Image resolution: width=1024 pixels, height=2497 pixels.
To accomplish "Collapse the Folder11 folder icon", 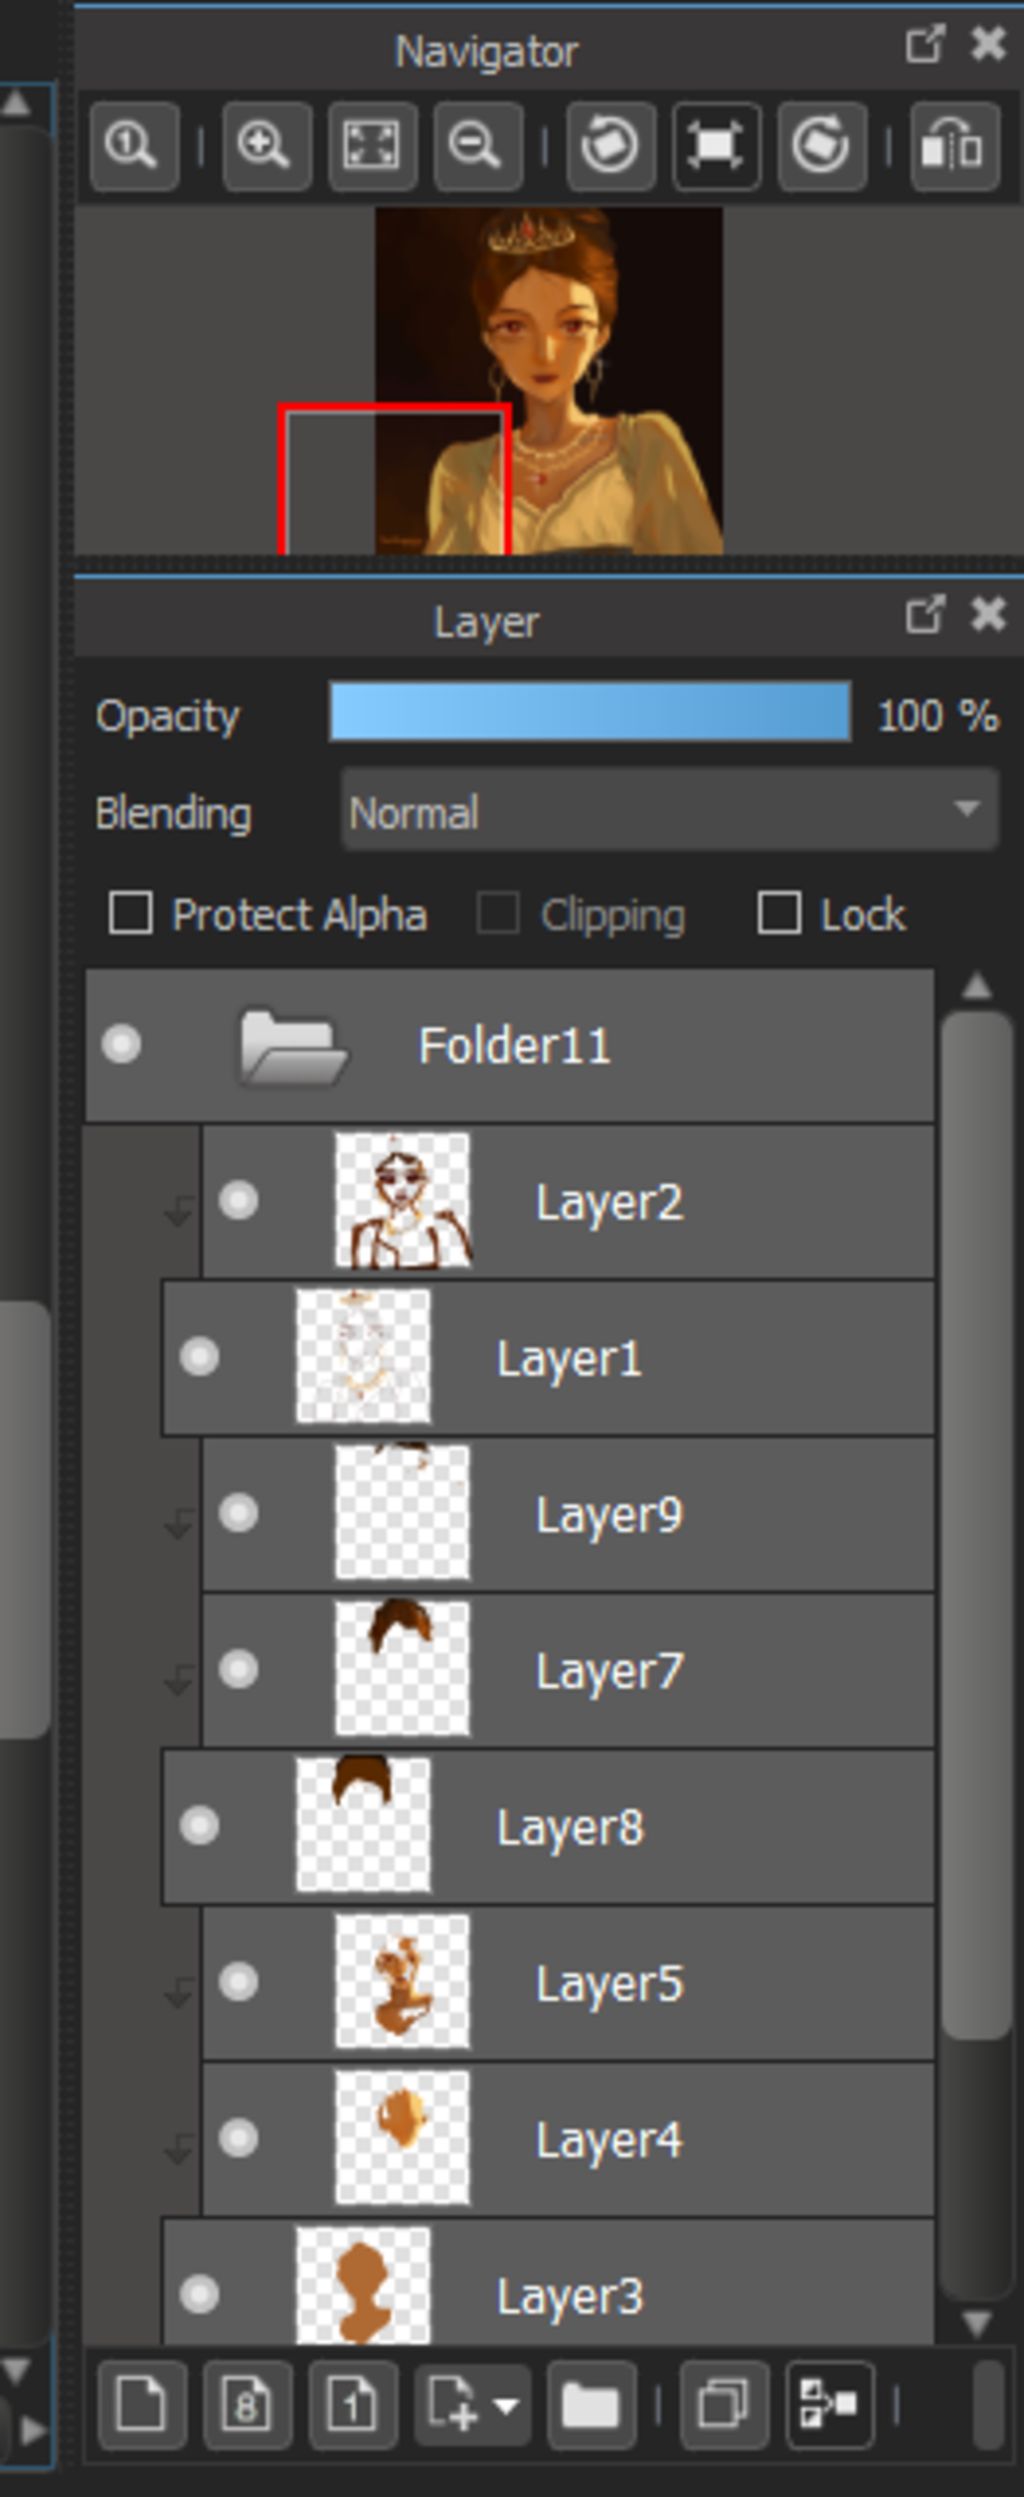I will pos(292,1046).
